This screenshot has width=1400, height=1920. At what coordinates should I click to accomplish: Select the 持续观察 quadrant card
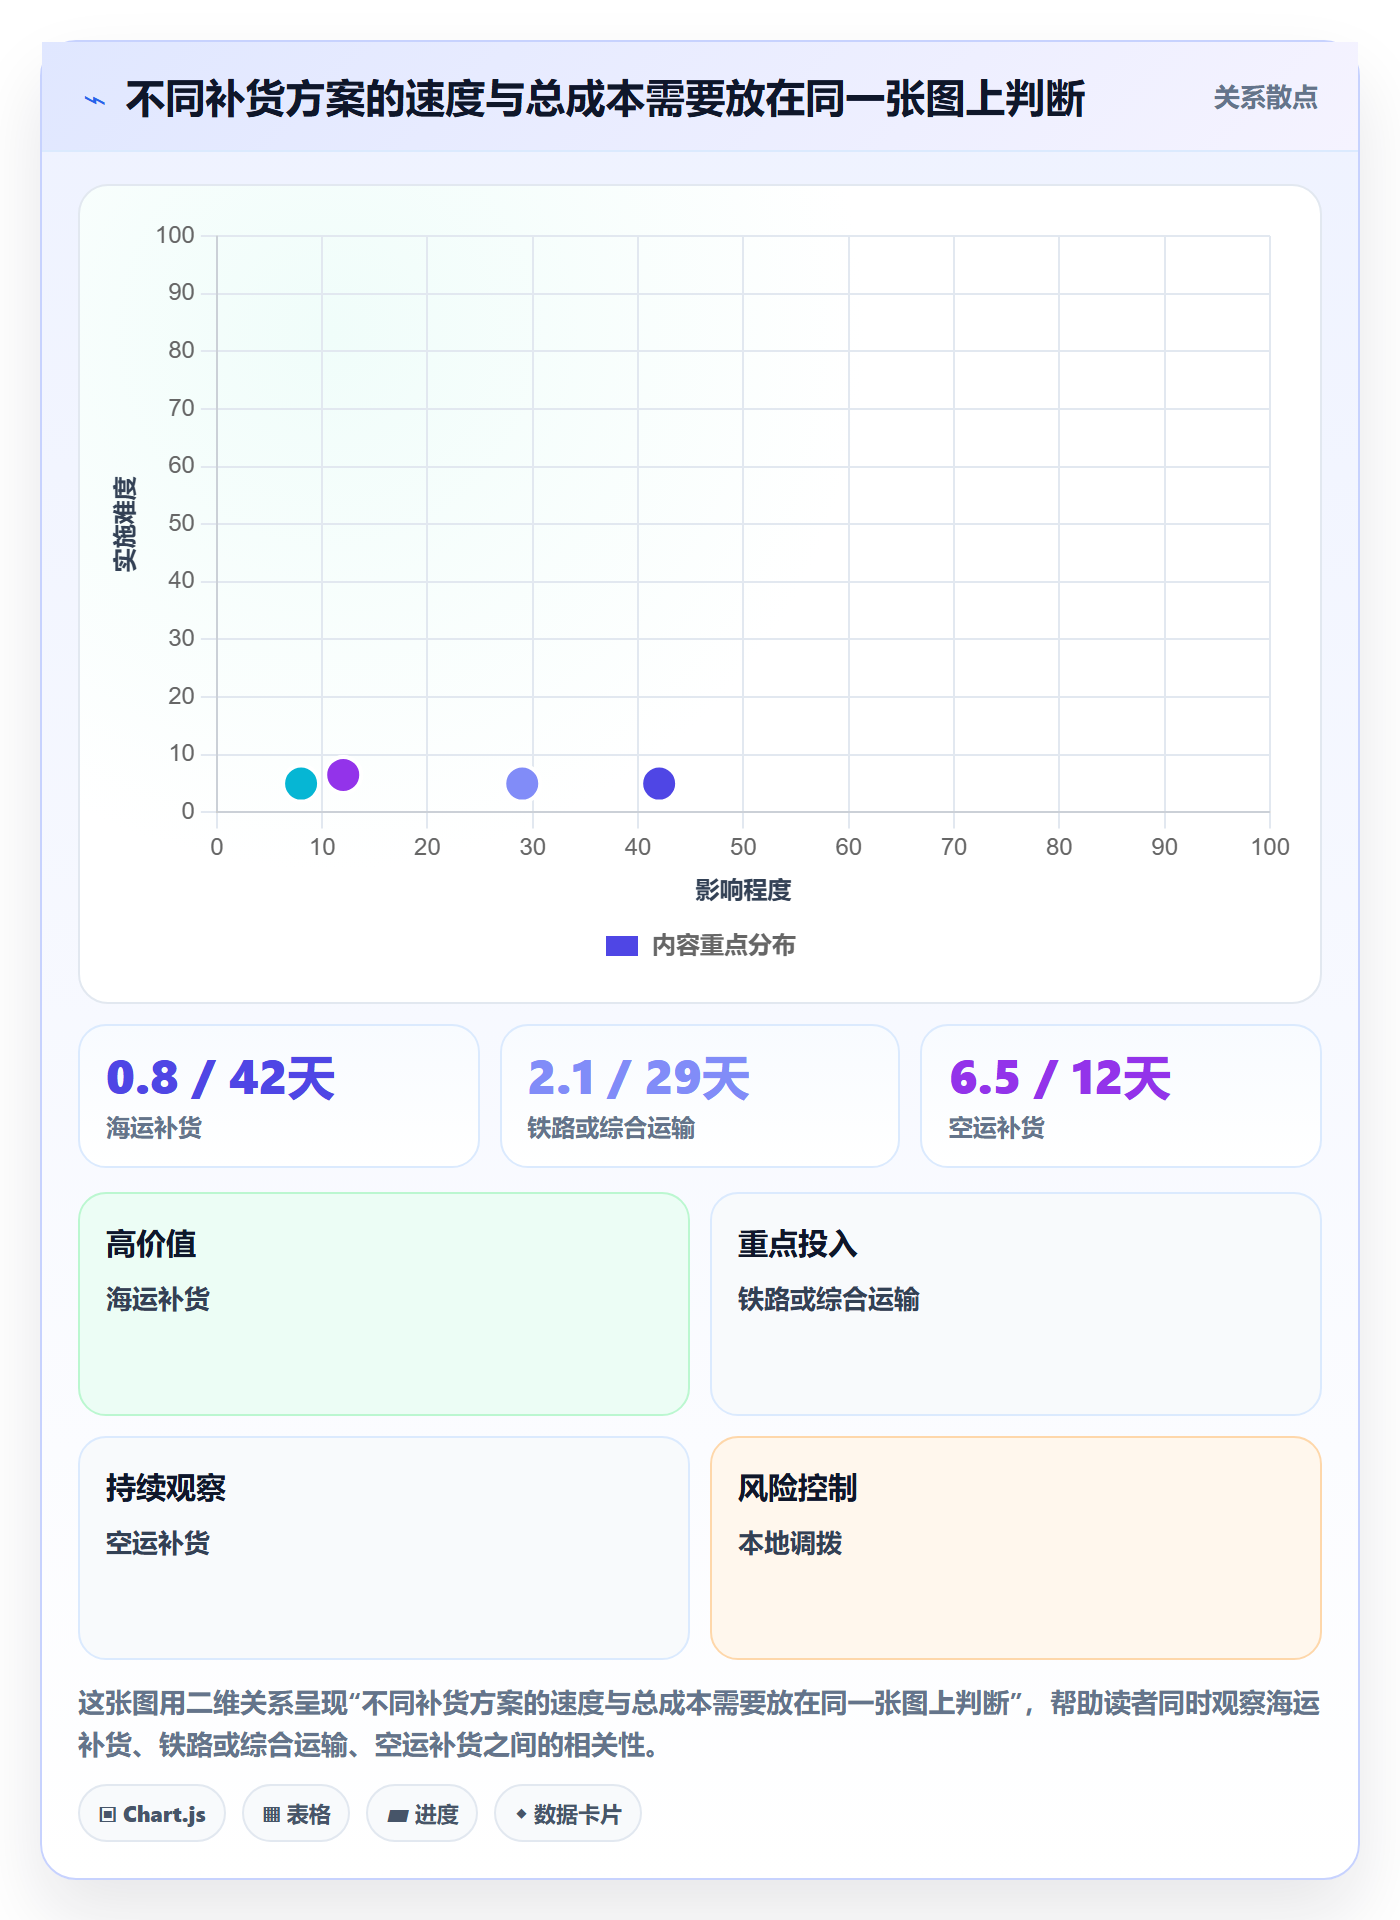(x=384, y=1547)
